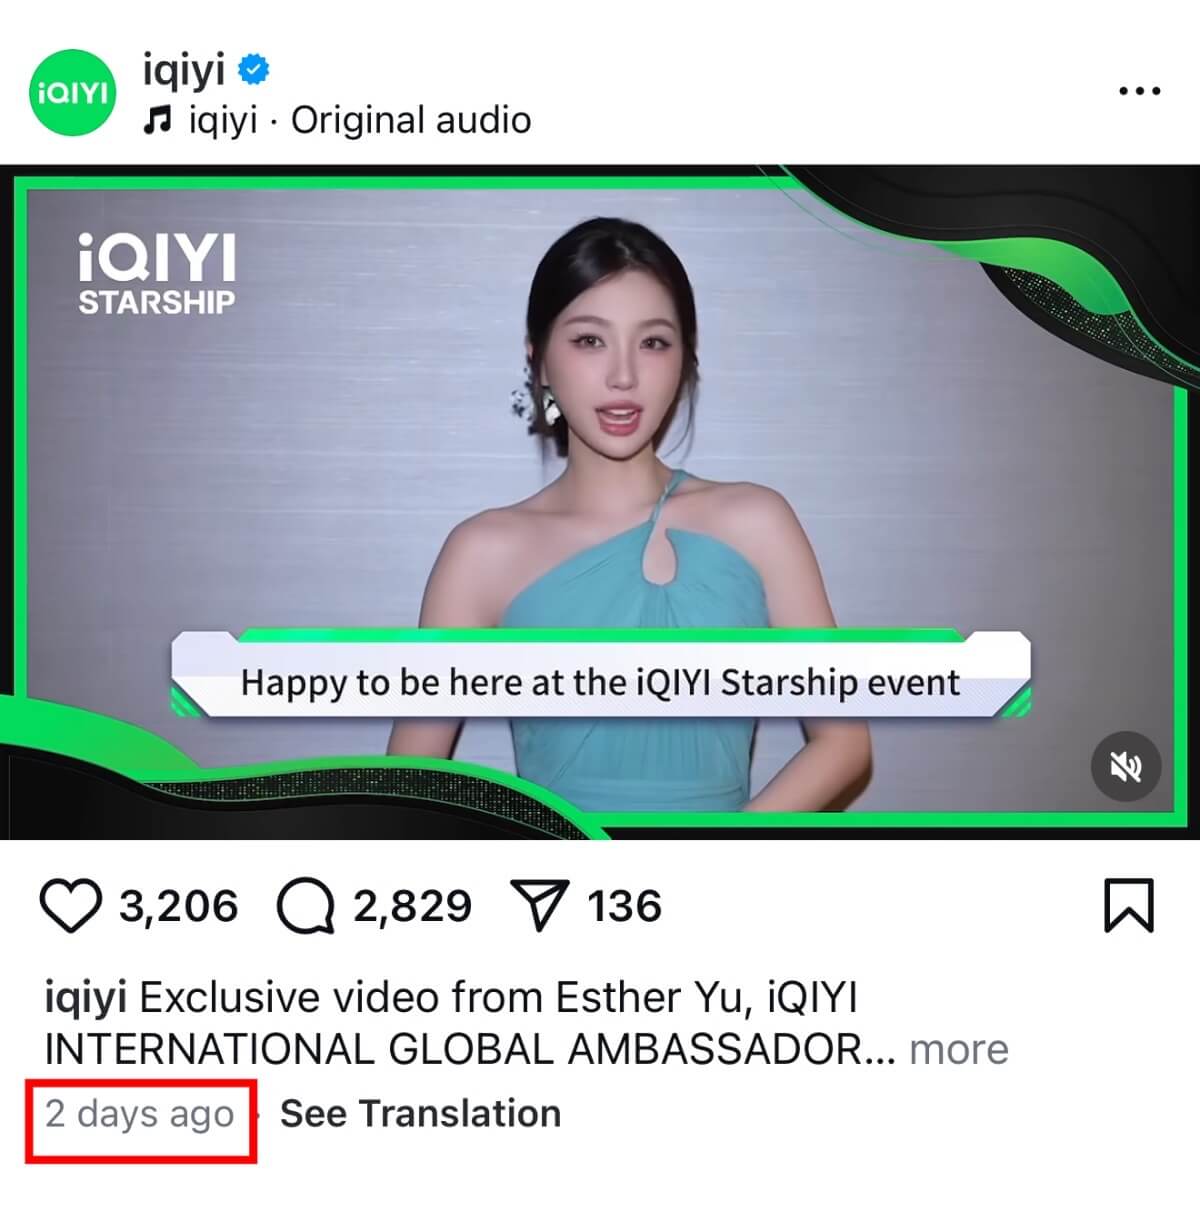Save the post with the bookmark icon
Image resolution: width=1200 pixels, height=1212 pixels.
pos(1129,906)
